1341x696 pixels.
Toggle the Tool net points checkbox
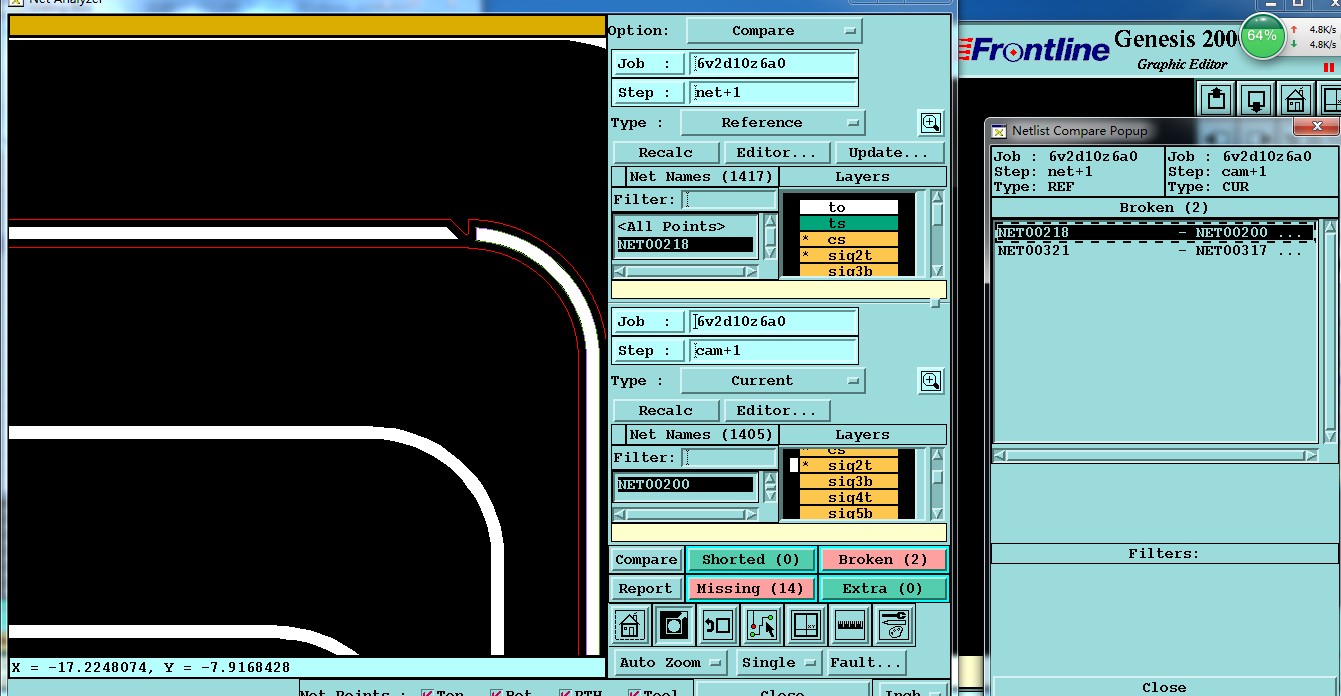point(634,693)
